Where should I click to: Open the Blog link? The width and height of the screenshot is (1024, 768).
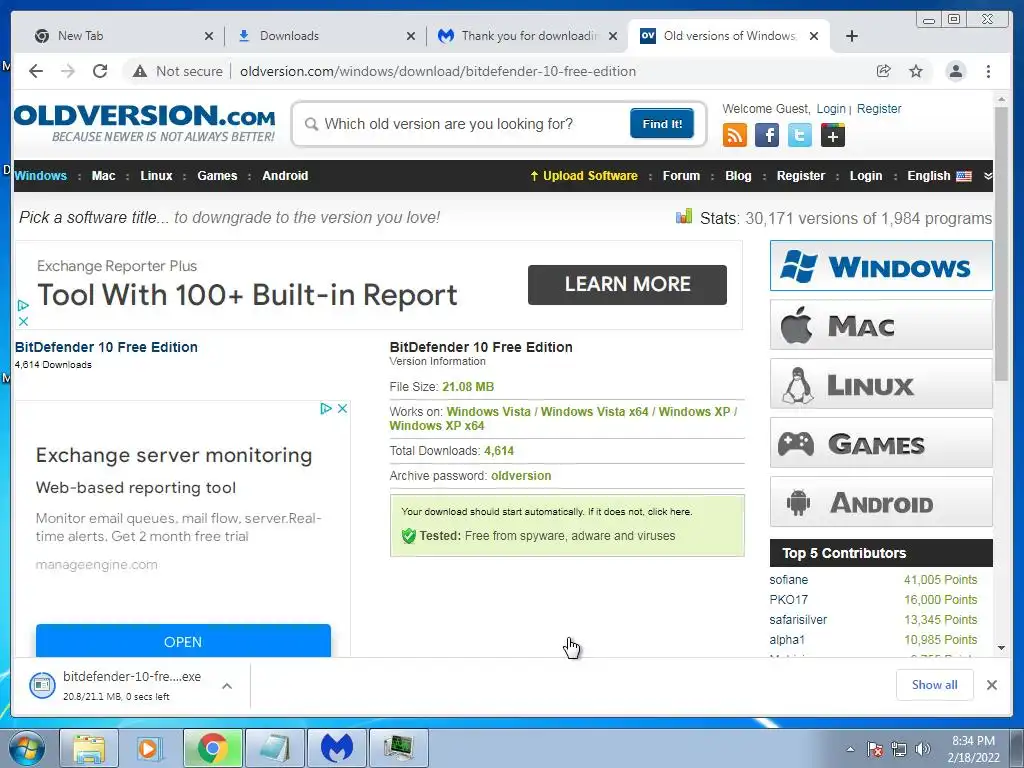[738, 176]
